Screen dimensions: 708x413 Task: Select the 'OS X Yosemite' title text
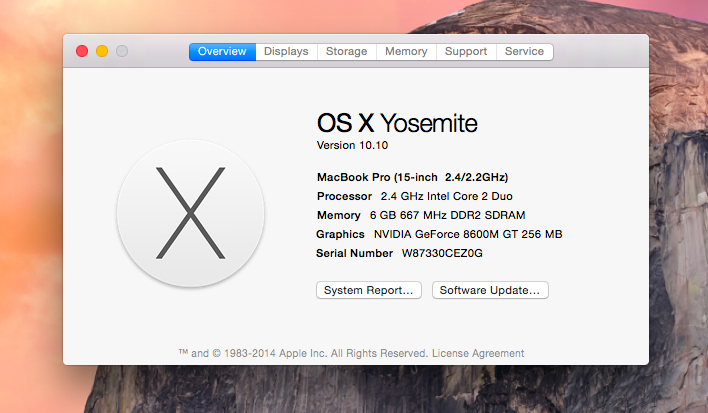pos(397,123)
